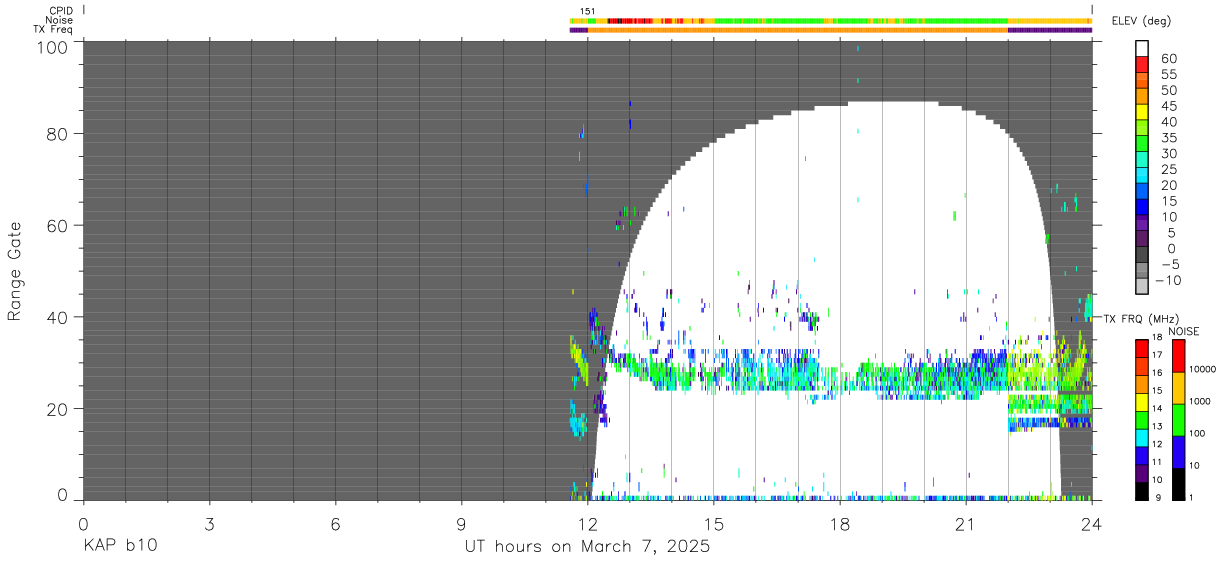This screenshot has height=567, width=1228.
Task: Click the 'KAP b10' radar label
Action: 119,547
